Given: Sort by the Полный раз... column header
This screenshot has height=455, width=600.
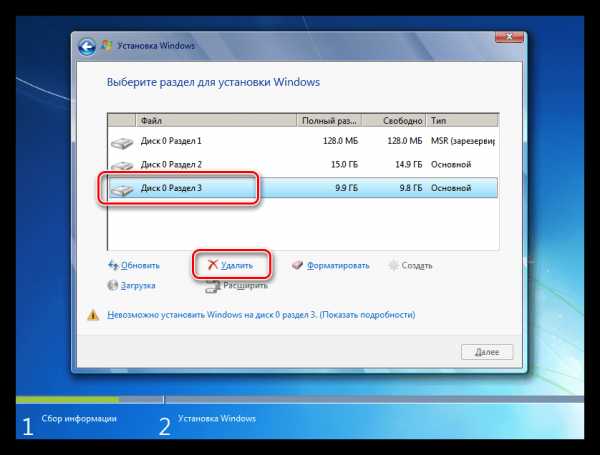Looking at the screenshot, I should 329,121.
